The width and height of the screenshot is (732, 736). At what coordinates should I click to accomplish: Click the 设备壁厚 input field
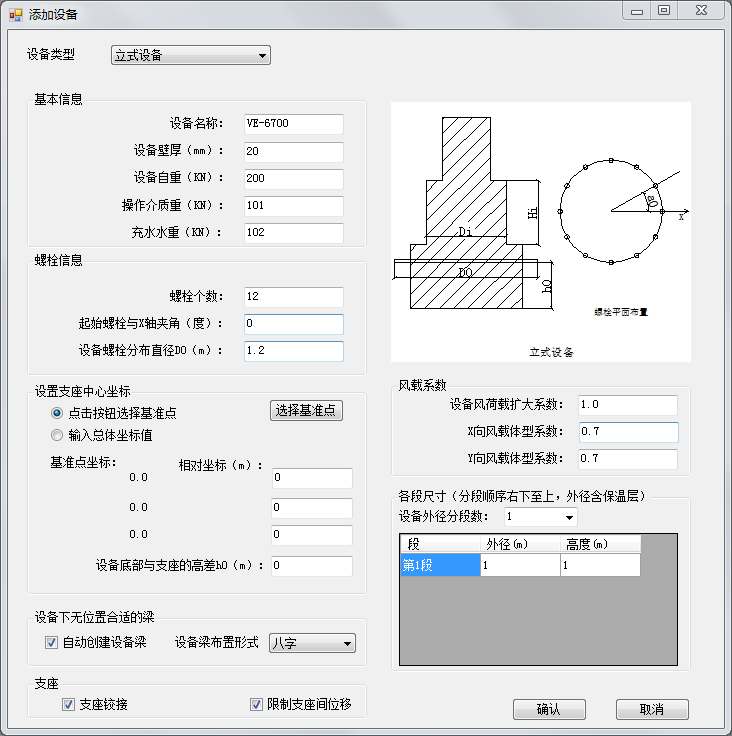[292, 152]
